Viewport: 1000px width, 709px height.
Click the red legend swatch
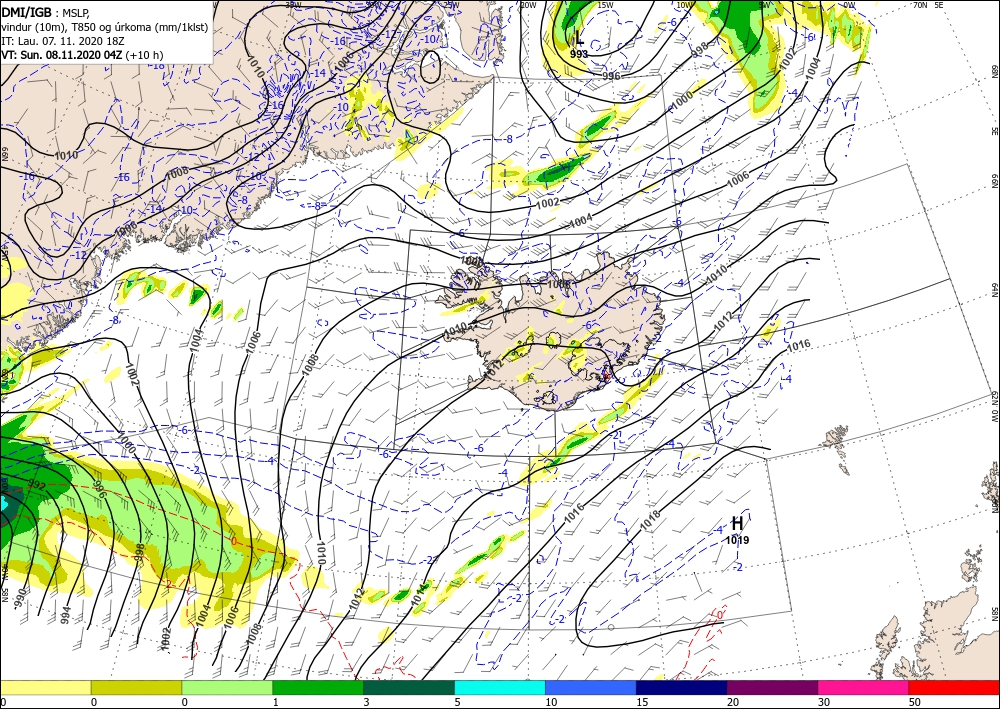pos(954,687)
